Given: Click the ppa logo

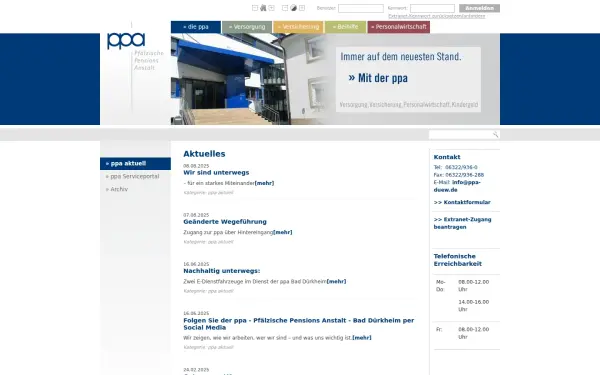Looking at the screenshot, I should pos(126,41).
